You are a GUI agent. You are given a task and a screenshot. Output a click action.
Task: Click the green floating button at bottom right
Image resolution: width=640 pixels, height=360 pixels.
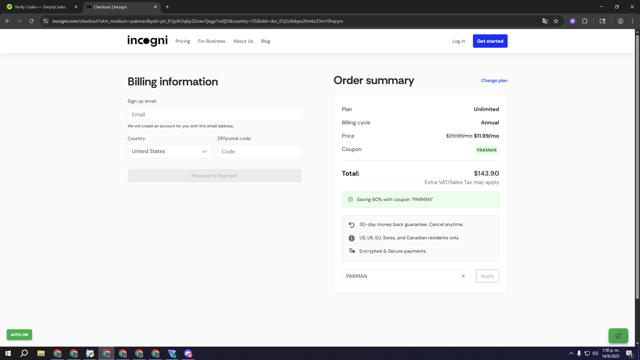pyautogui.click(x=618, y=336)
